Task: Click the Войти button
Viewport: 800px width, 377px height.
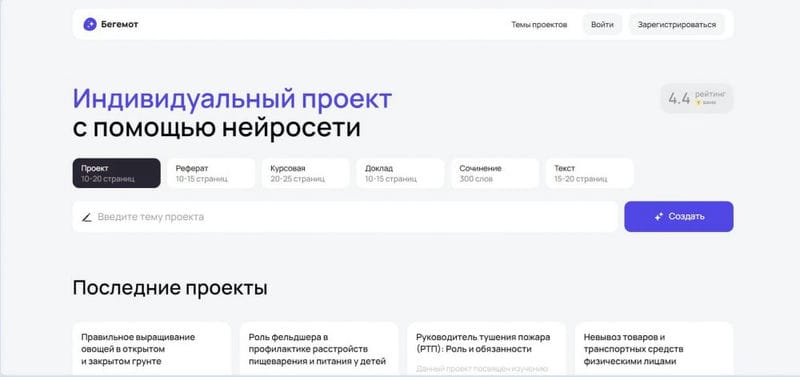Action: [602, 24]
